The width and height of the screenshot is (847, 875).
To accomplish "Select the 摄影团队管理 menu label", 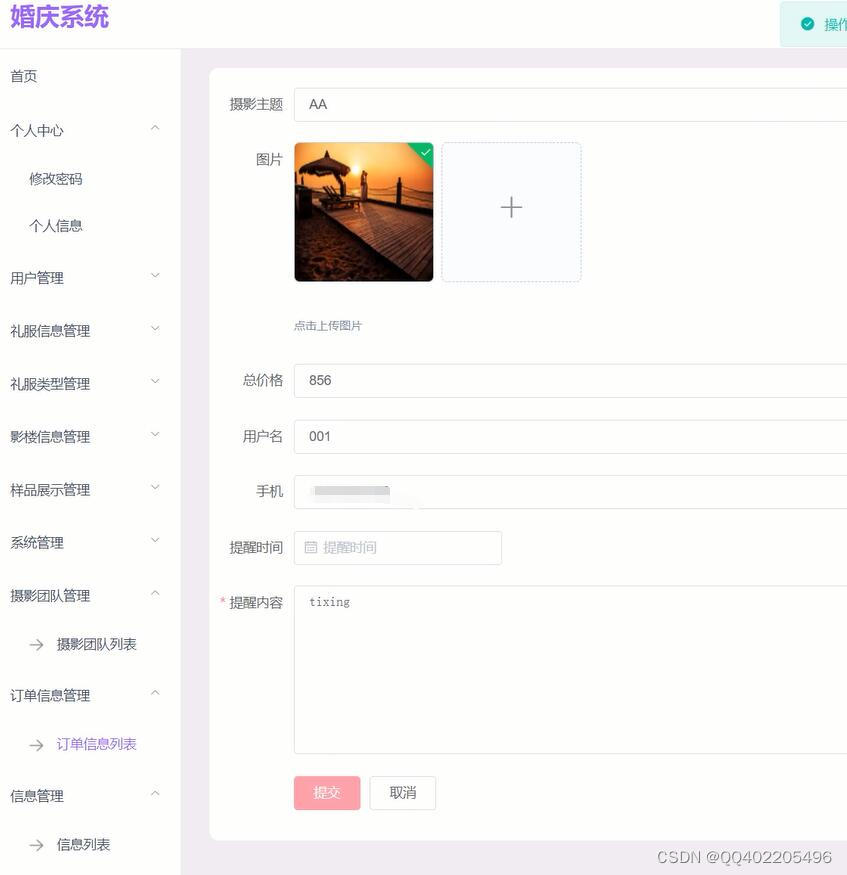I will coord(50,596).
